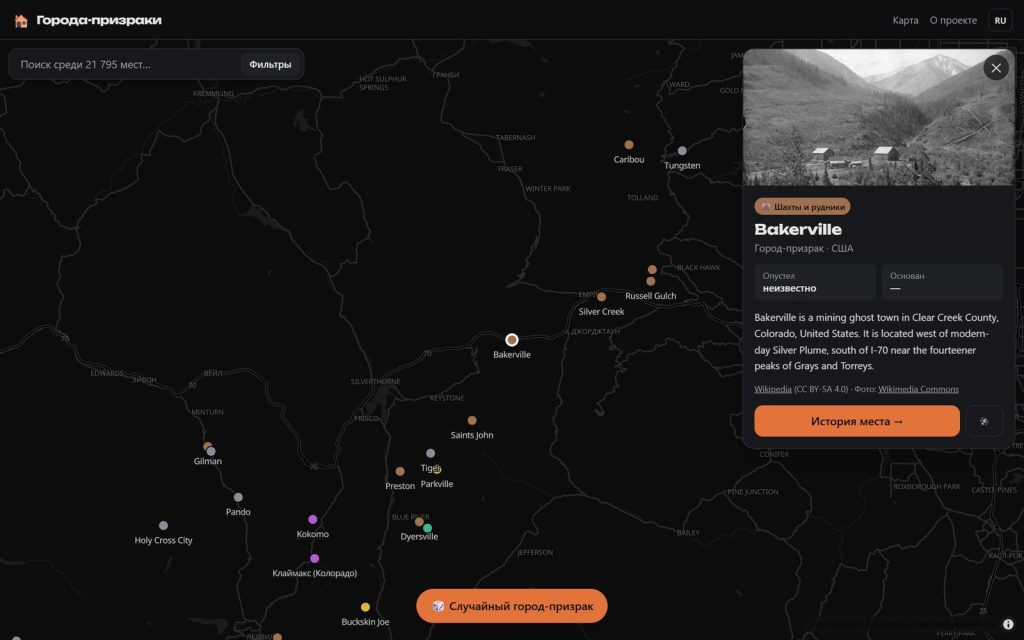Select the Pando map marker
The image size is (1024, 640).
point(238,498)
